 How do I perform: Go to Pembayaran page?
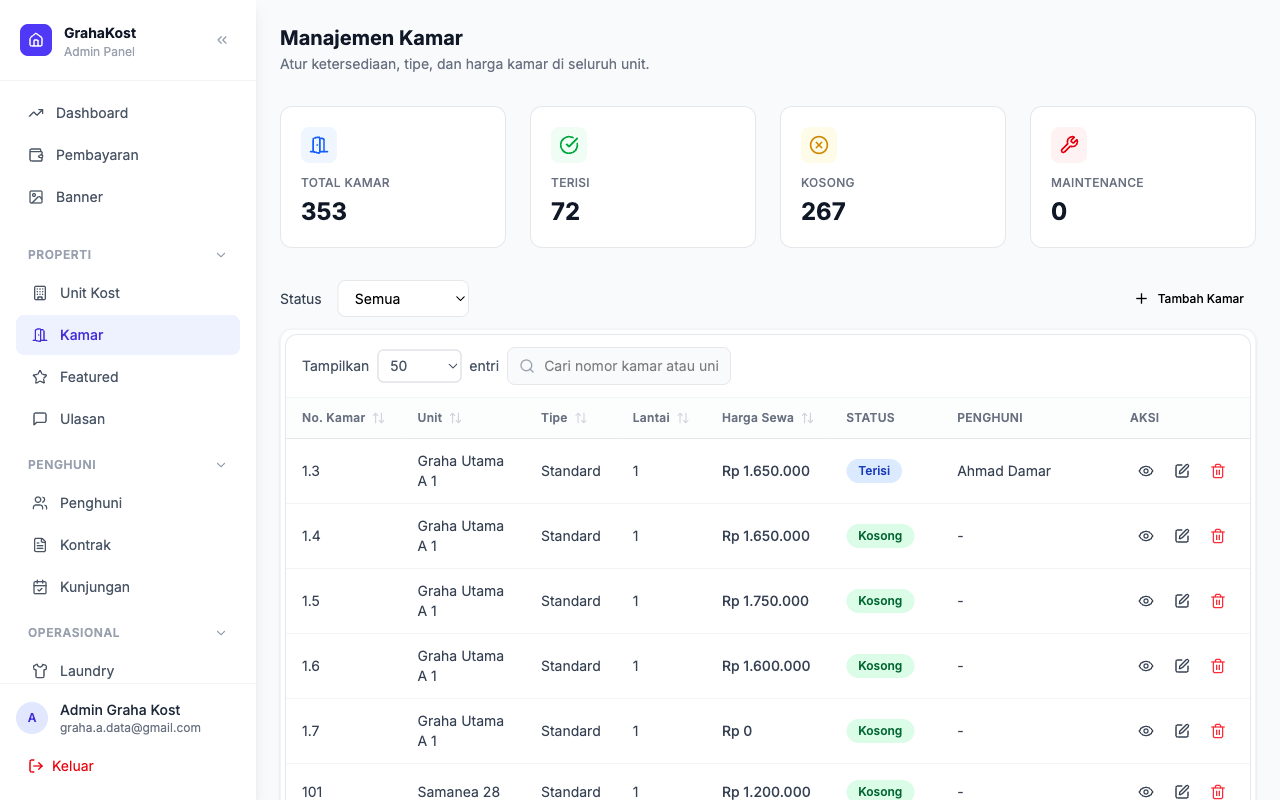pos(128,155)
